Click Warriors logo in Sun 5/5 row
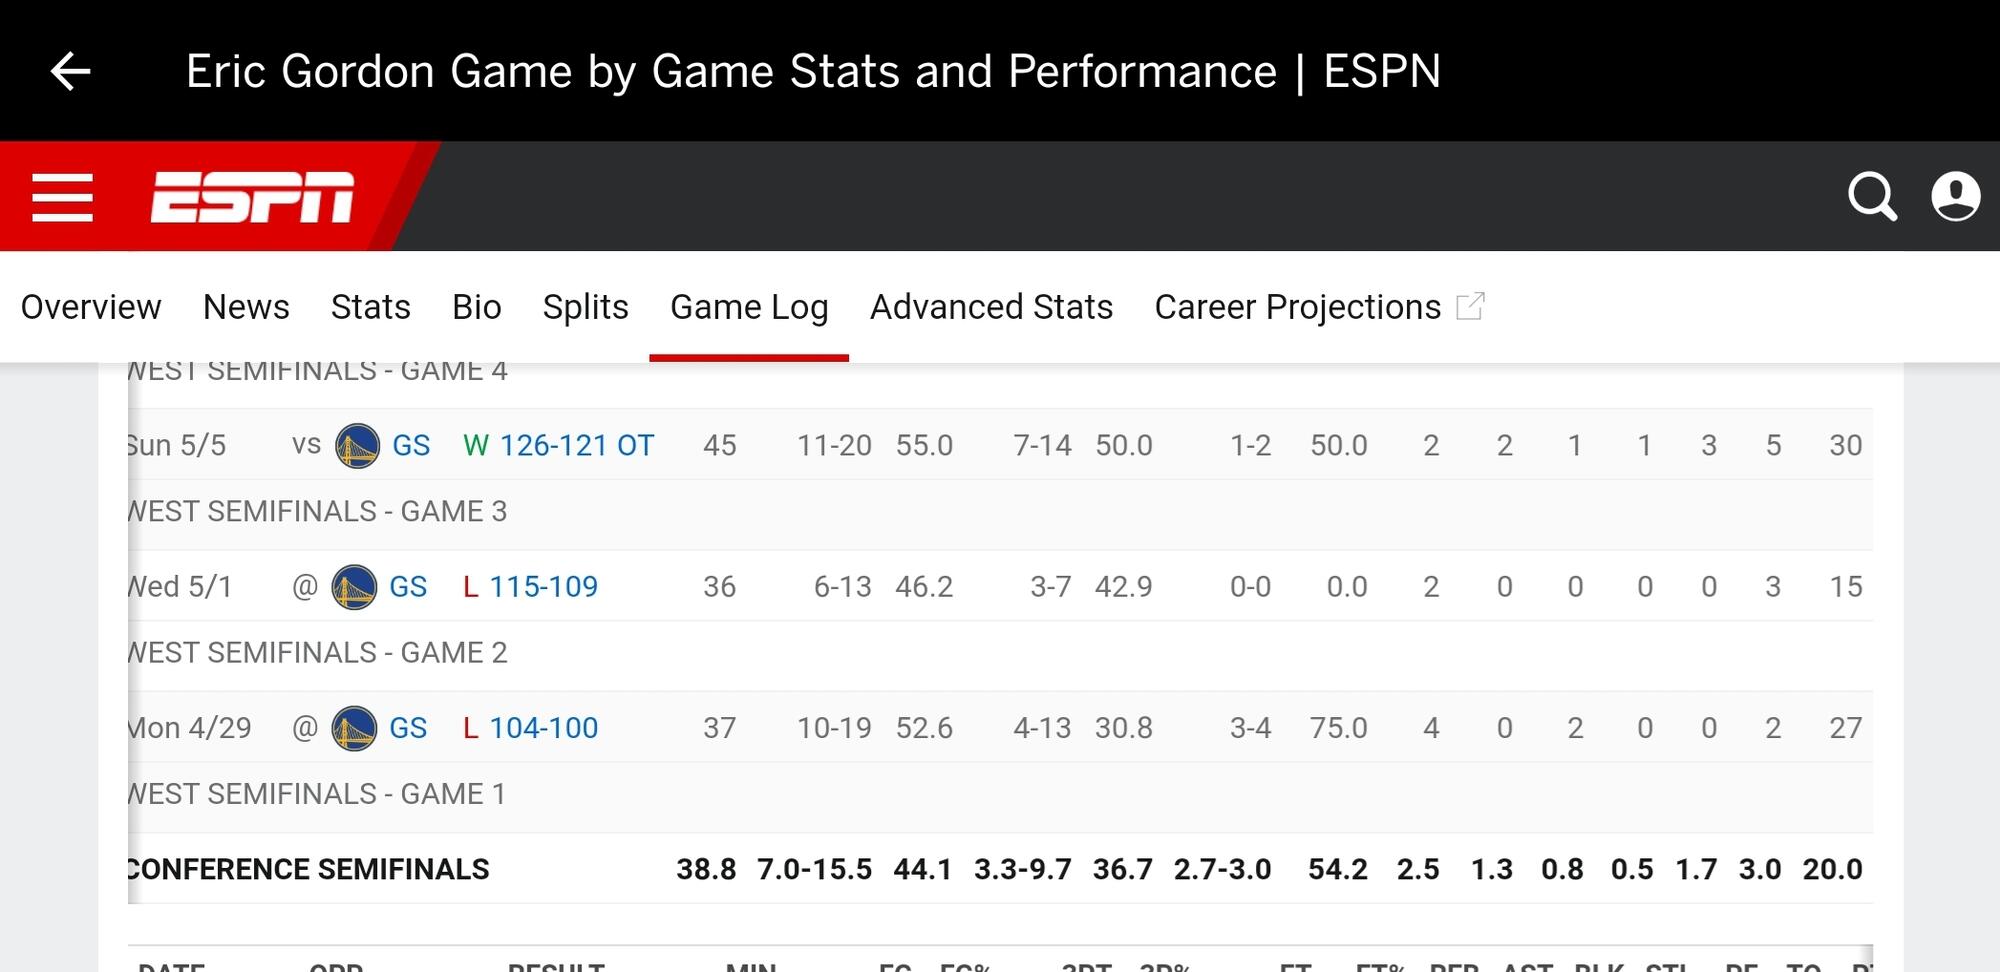The image size is (2000, 972). click(358, 446)
